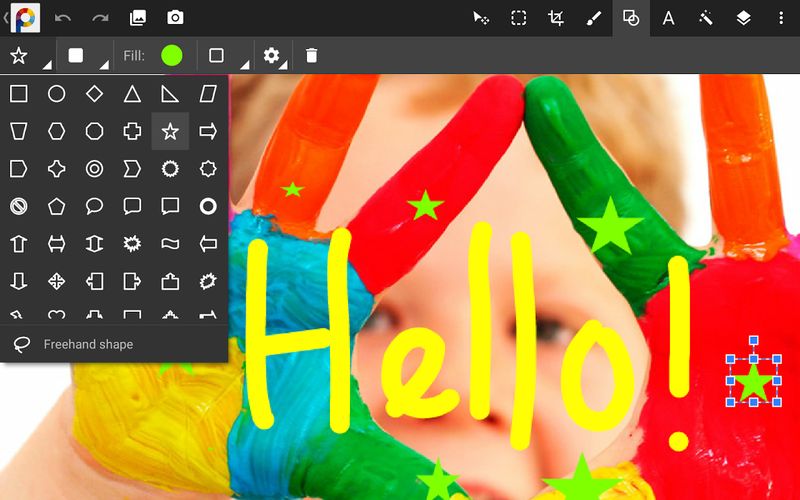Viewport: 800px width, 500px height.
Task: Choose the oval speech bubble shape
Action: click(94, 206)
